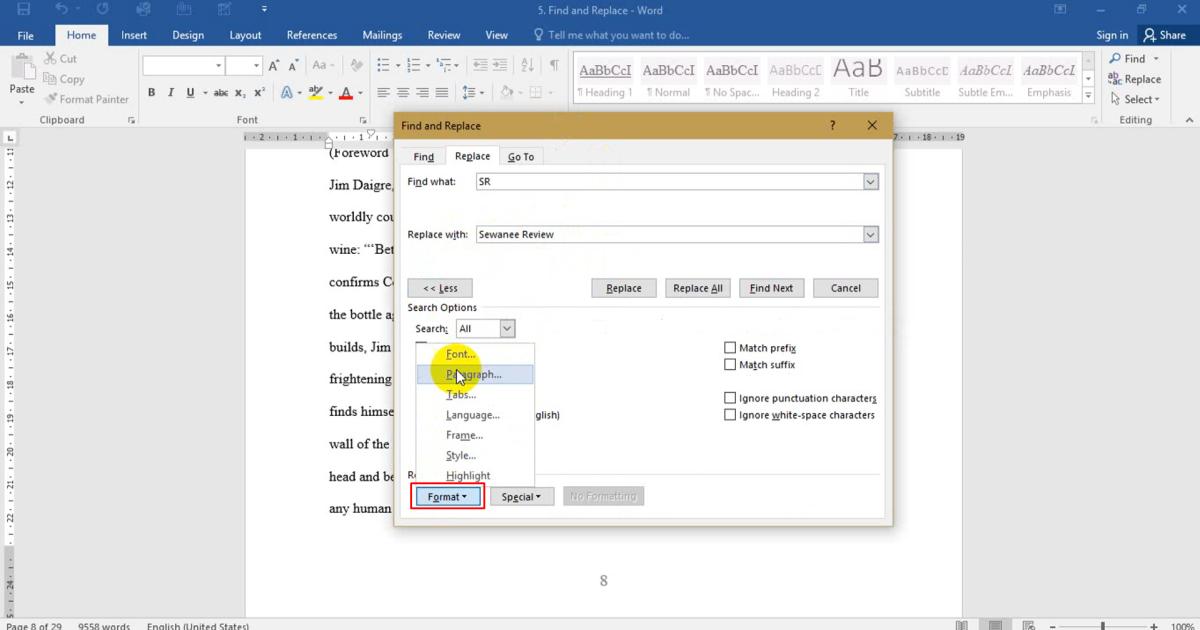Click the Paste icon in Clipboard group
The height and width of the screenshot is (630, 1200).
coord(22,76)
